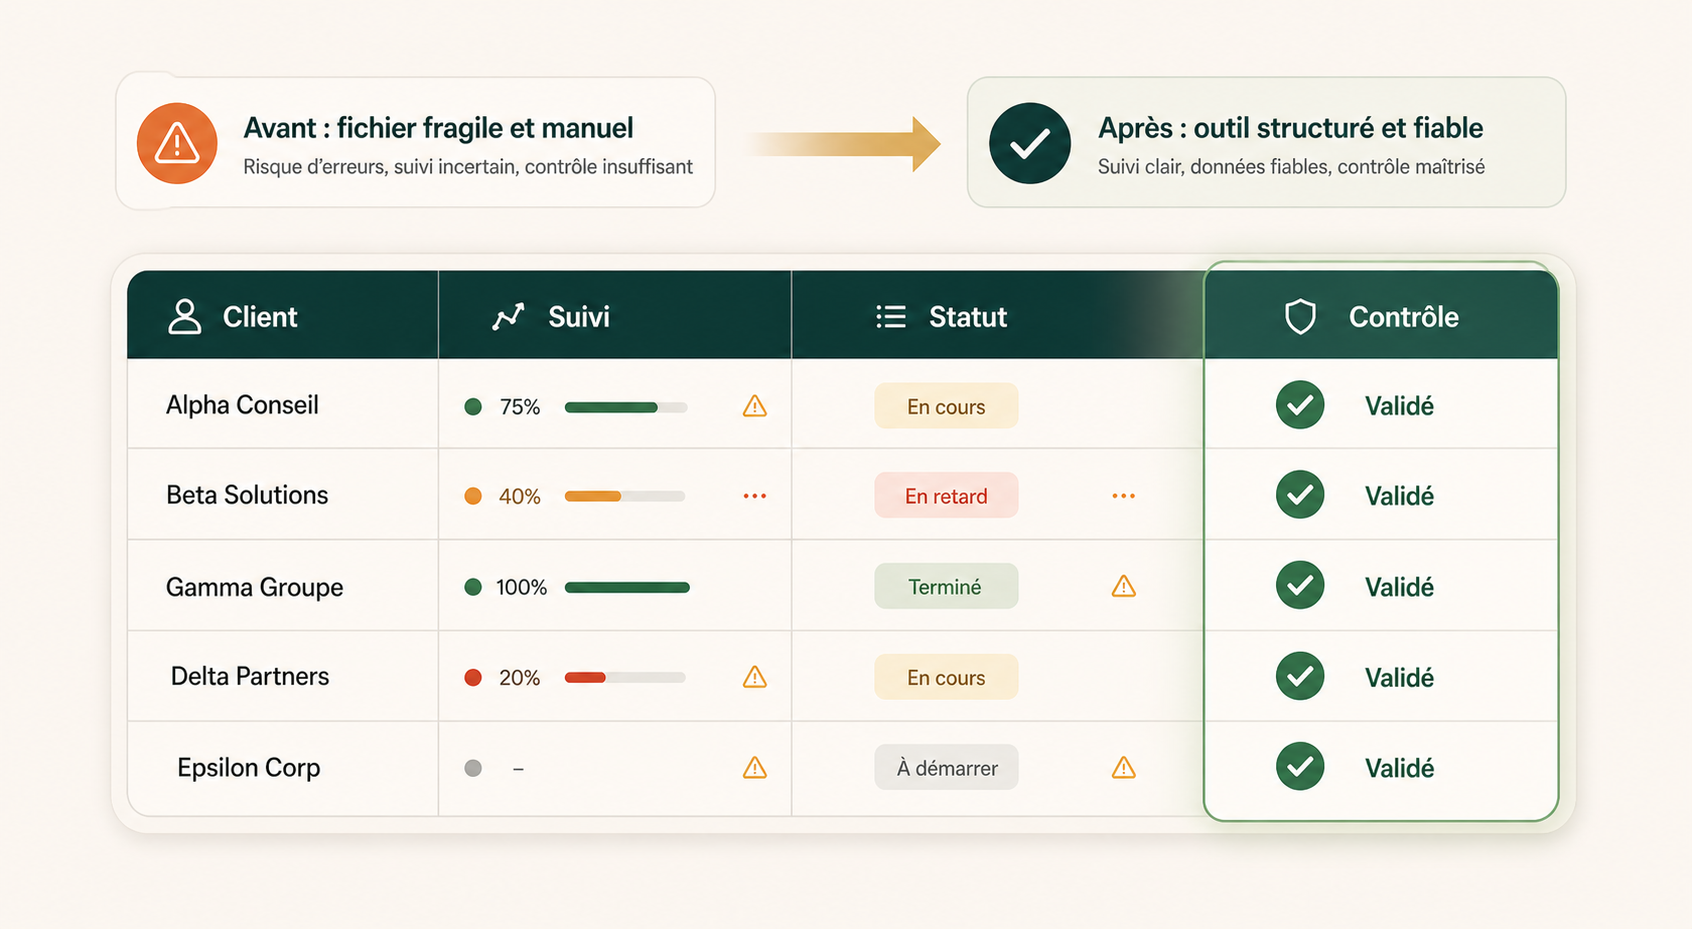Select the Delta Partners client name

pyautogui.click(x=250, y=676)
